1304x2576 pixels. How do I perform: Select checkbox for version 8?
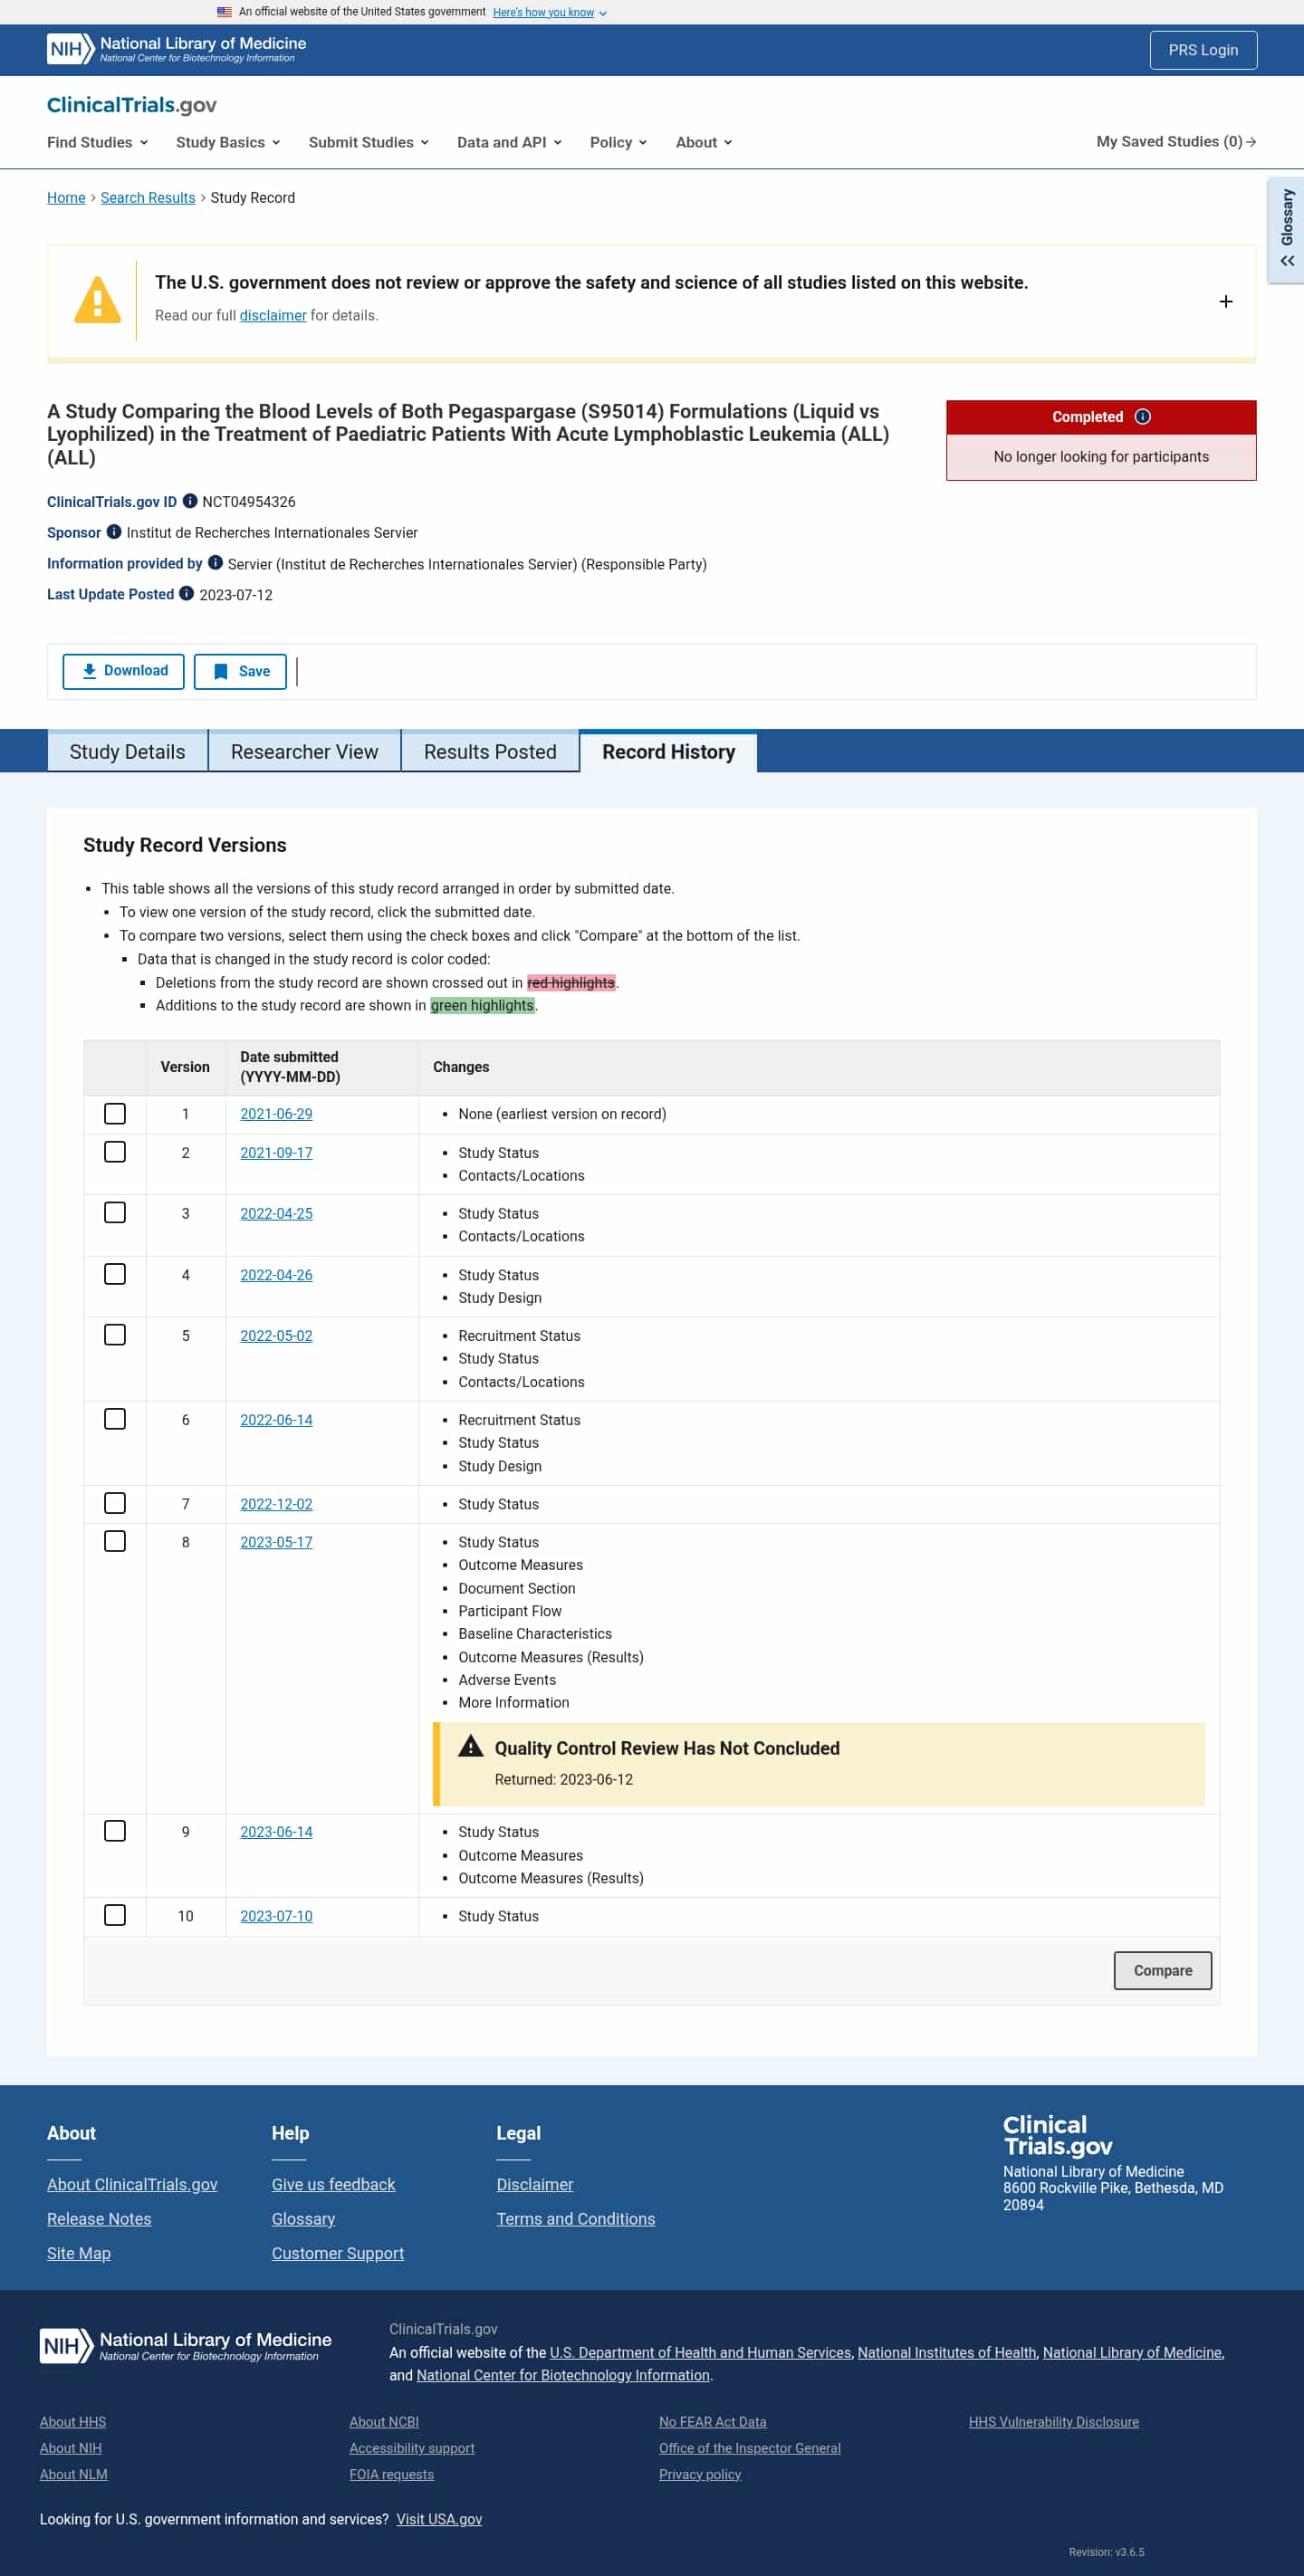coord(115,1541)
